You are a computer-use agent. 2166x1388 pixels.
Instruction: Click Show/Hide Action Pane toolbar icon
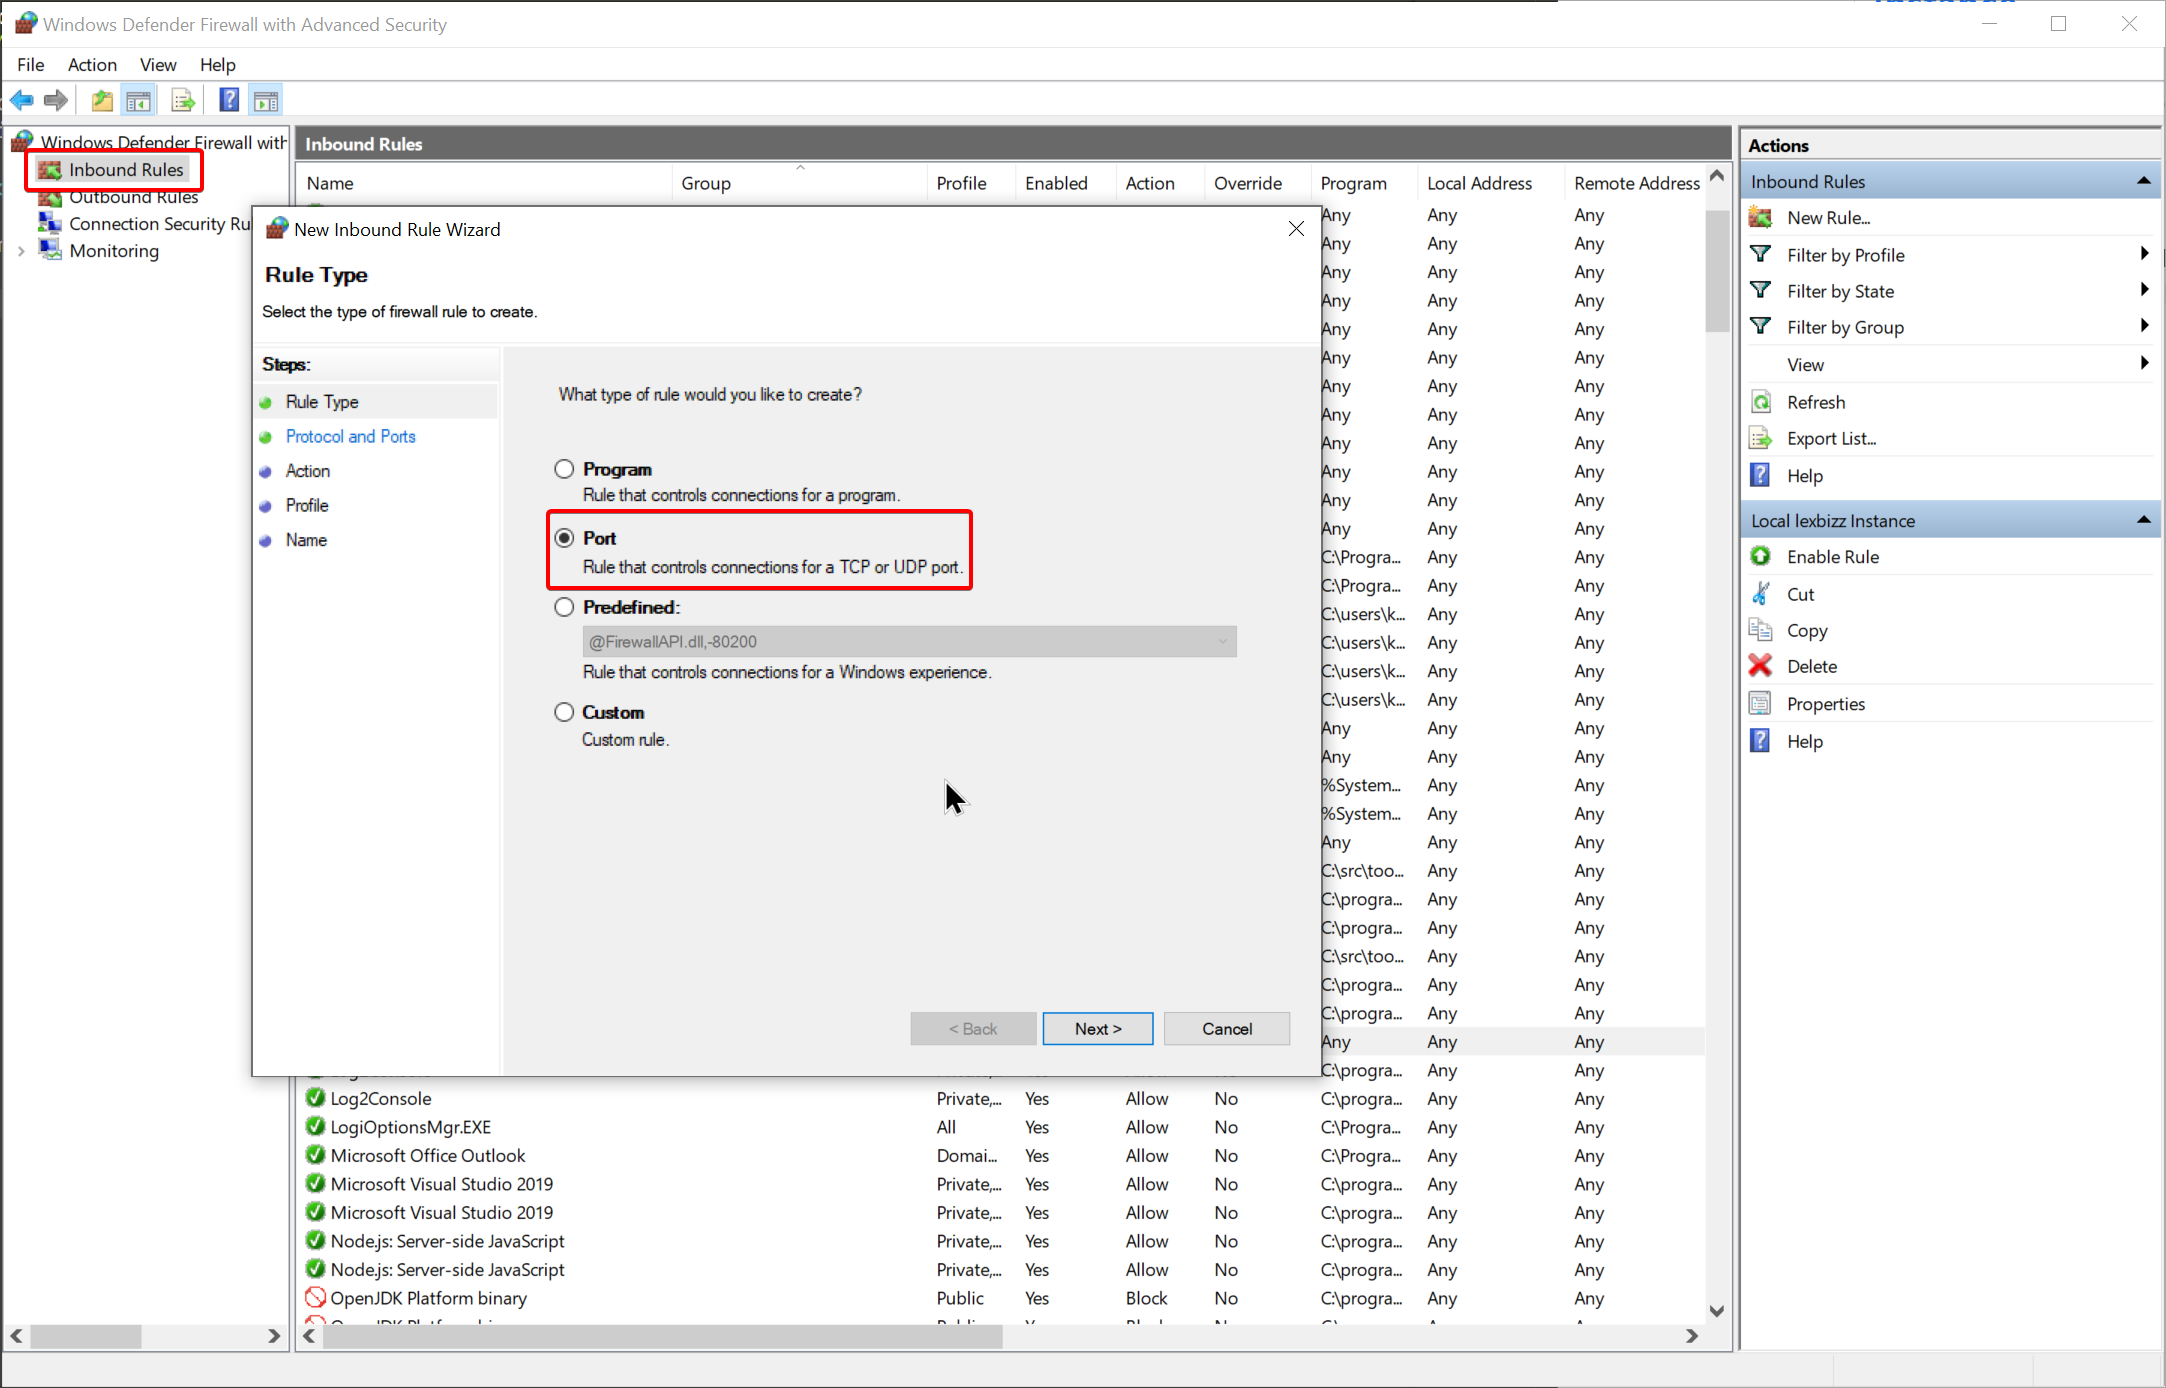click(266, 100)
